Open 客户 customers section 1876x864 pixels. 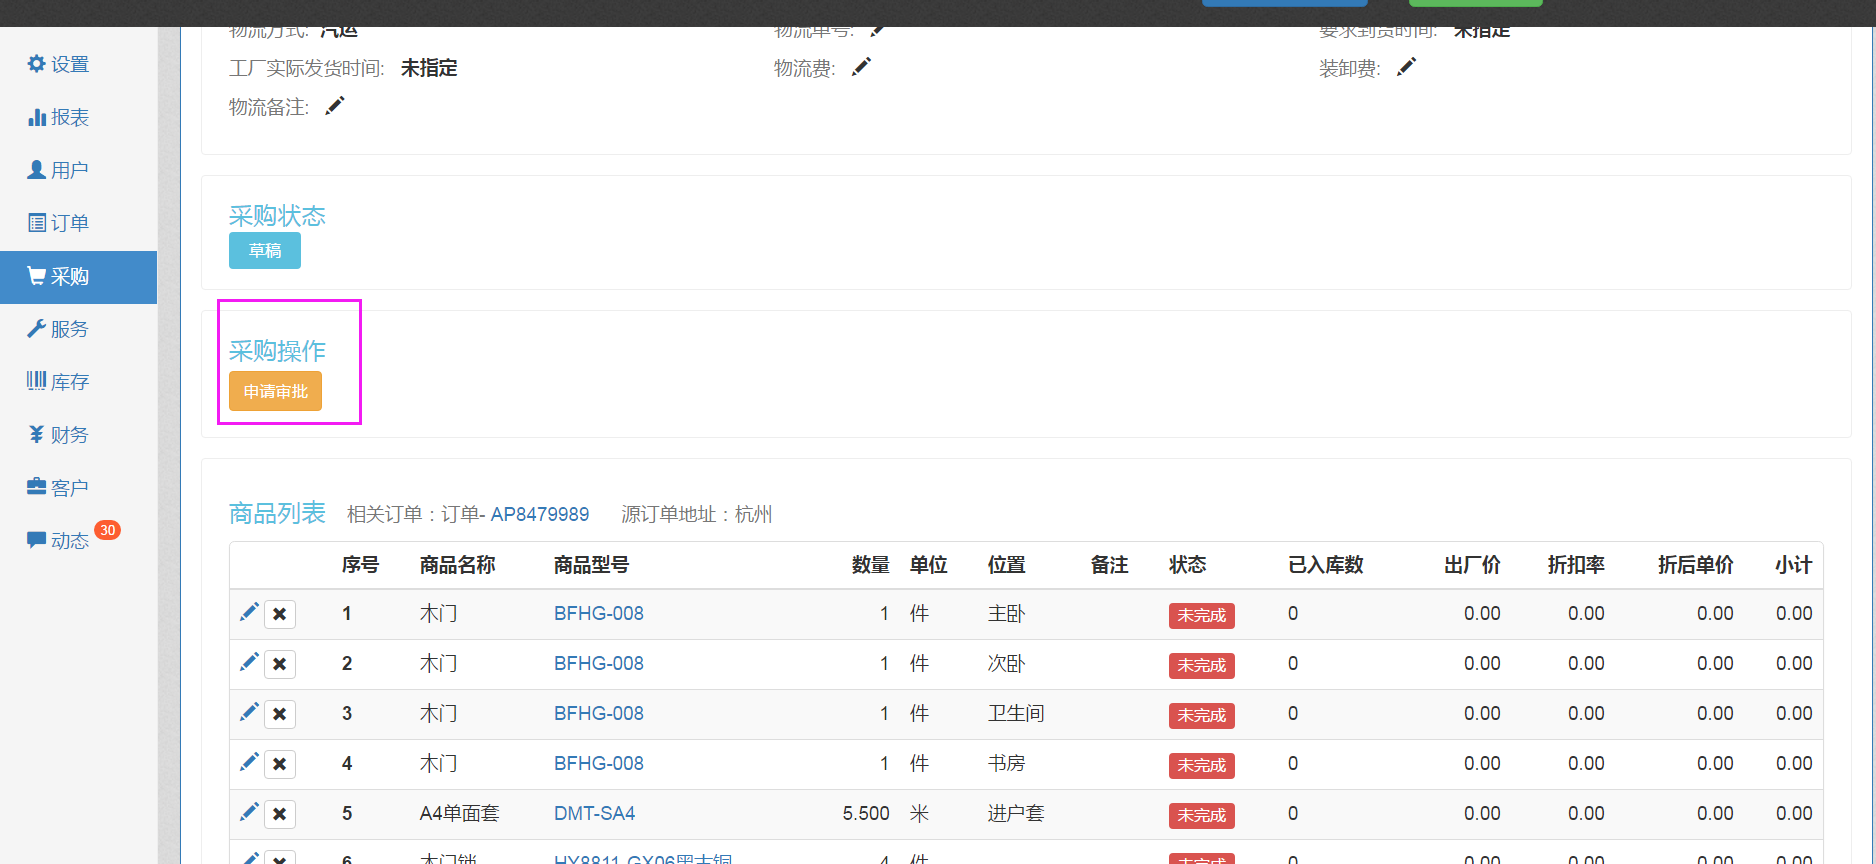click(58, 488)
